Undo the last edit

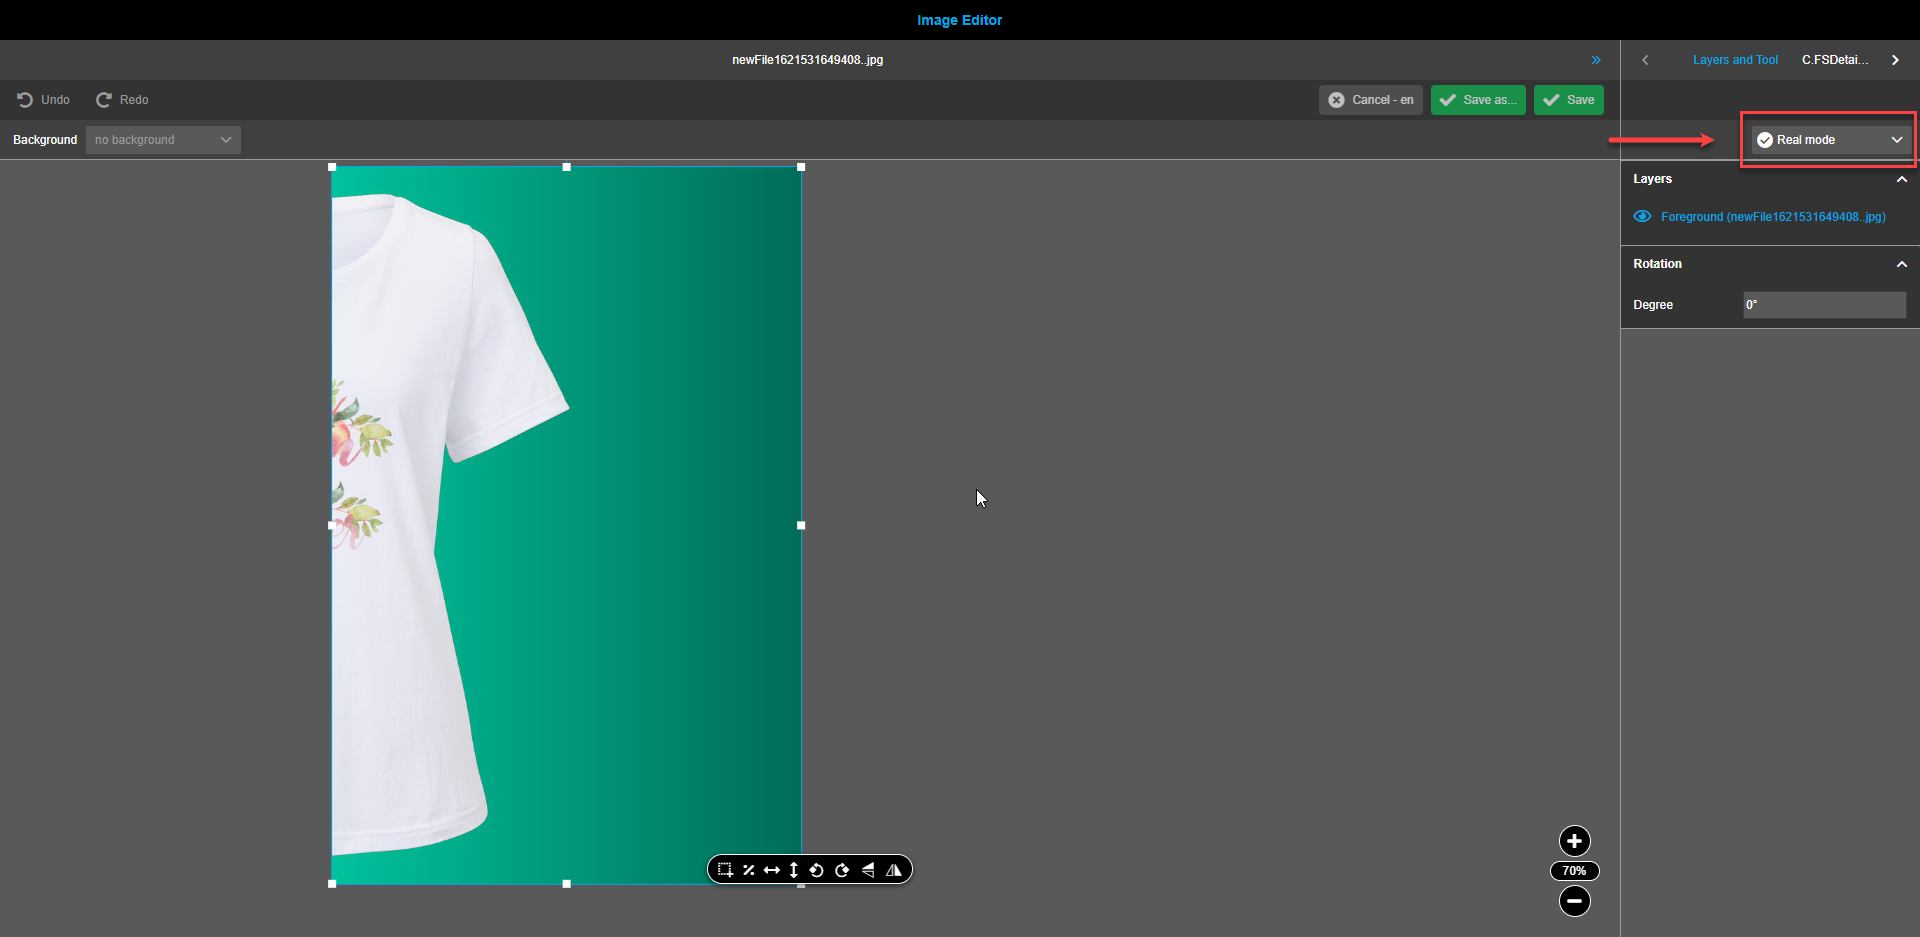point(43,100)
